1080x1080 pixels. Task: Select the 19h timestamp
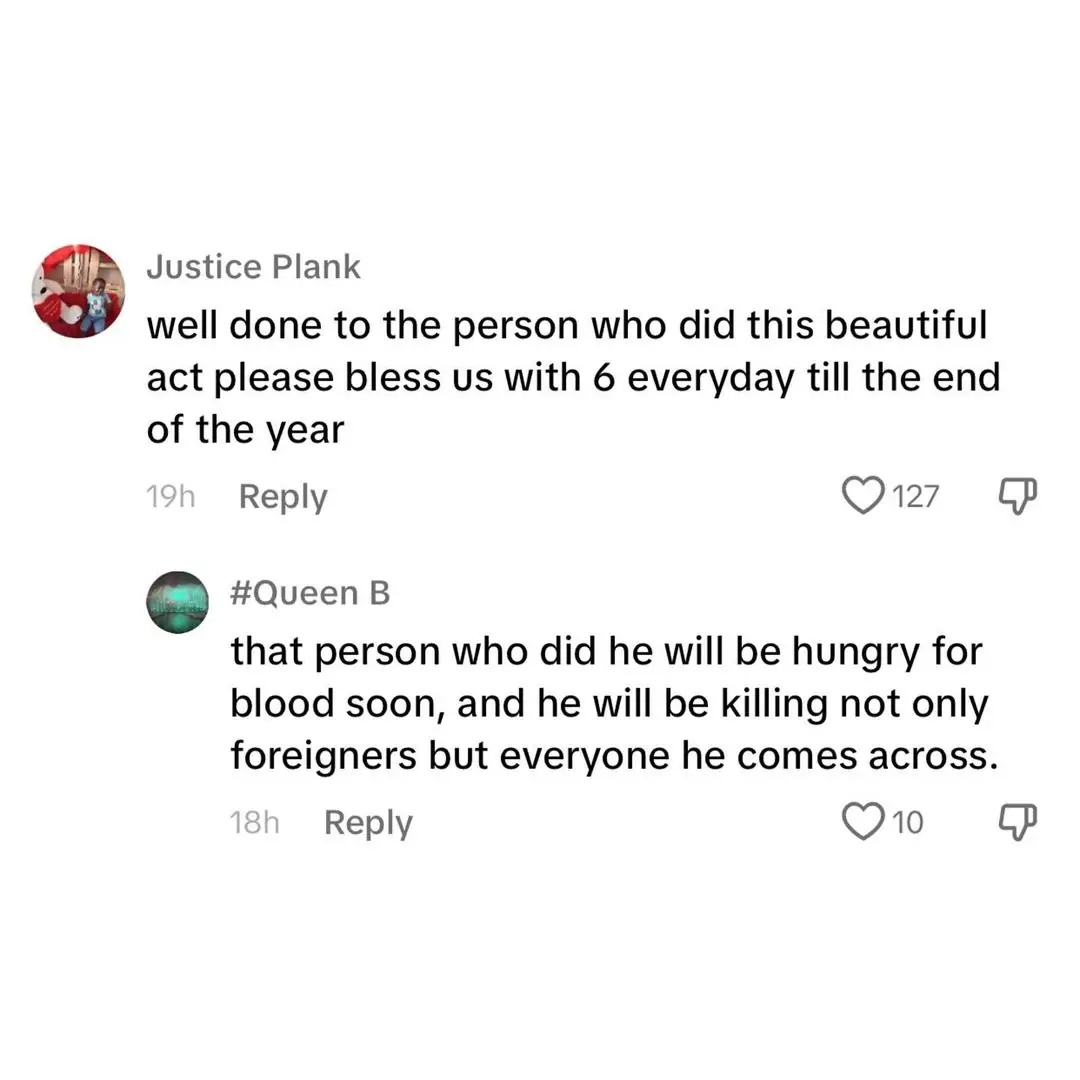coord(169,497)
